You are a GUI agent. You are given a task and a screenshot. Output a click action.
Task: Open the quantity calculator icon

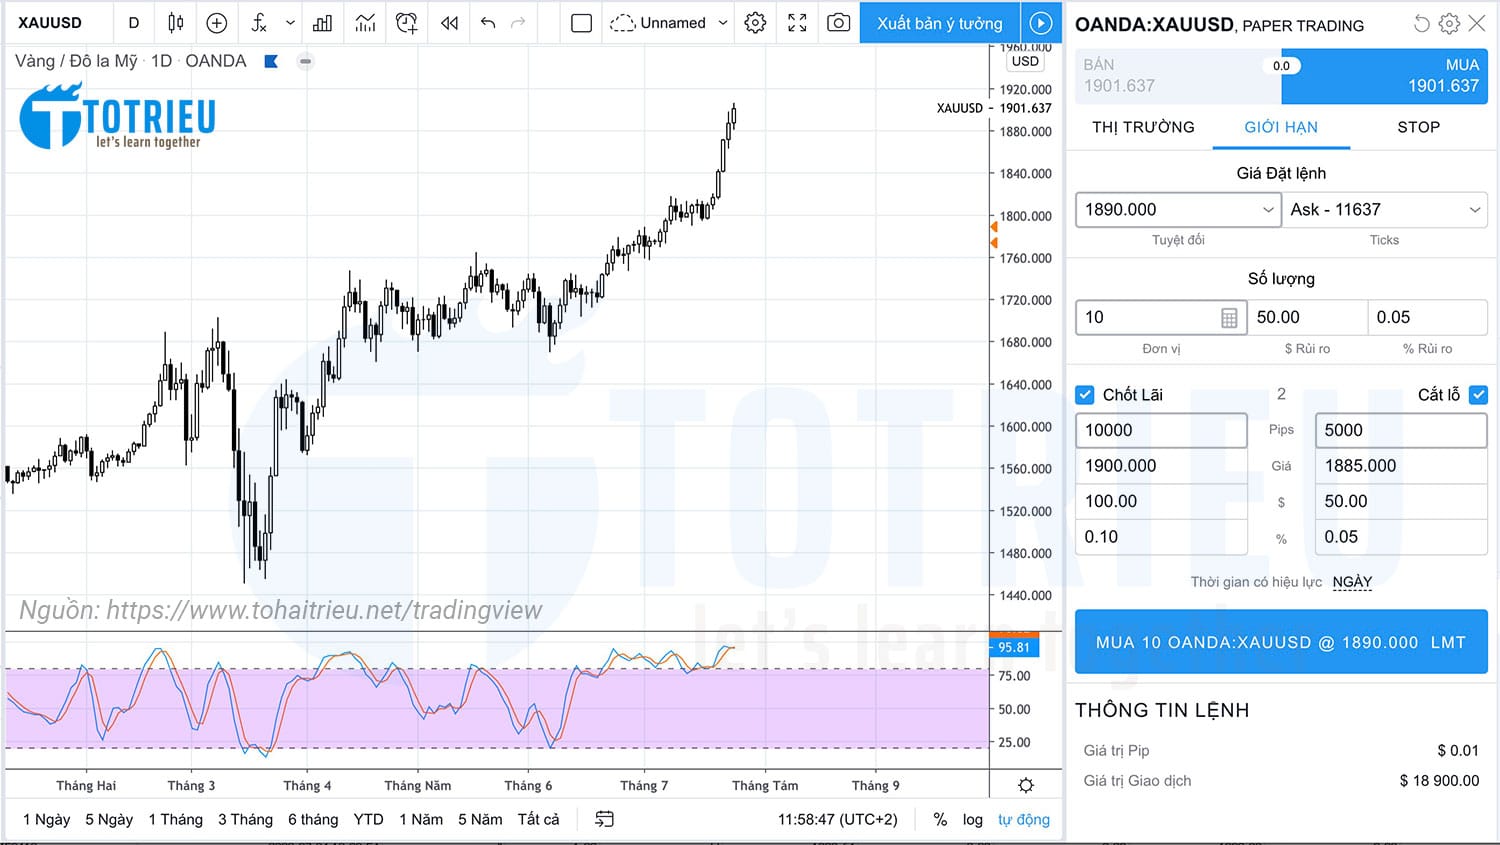(x=1229, y=318)
